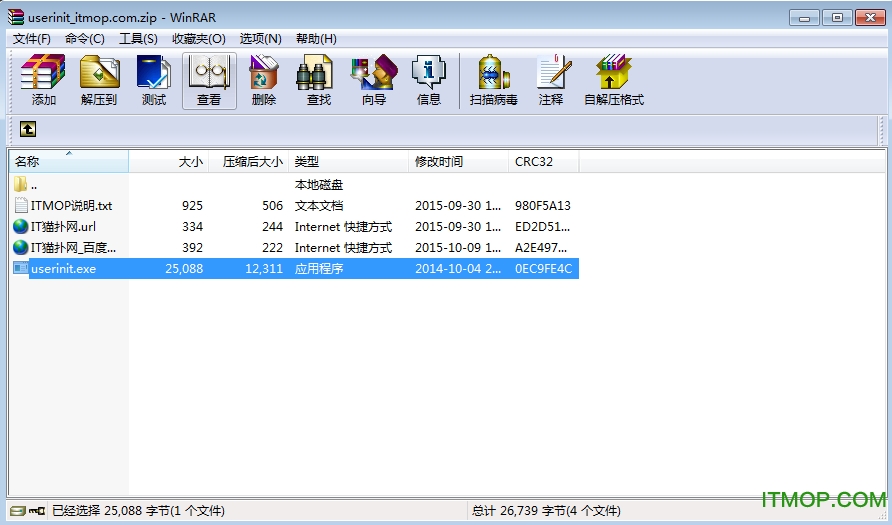Click CRC32 value 980F5A13
Image resolution: width=892 pixels, height=525 pixels.
(543, 205)
